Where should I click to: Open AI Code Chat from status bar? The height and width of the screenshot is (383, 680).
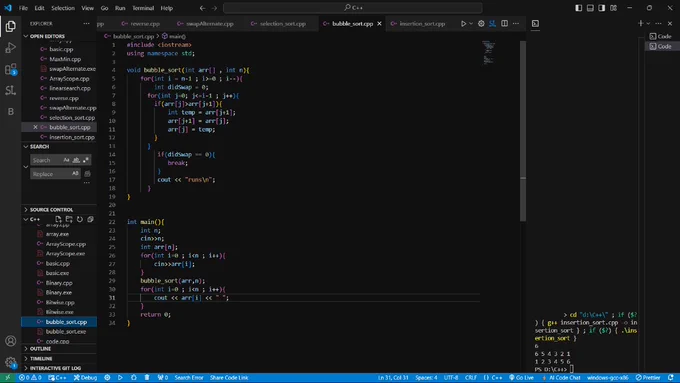(x=561, y=377)
